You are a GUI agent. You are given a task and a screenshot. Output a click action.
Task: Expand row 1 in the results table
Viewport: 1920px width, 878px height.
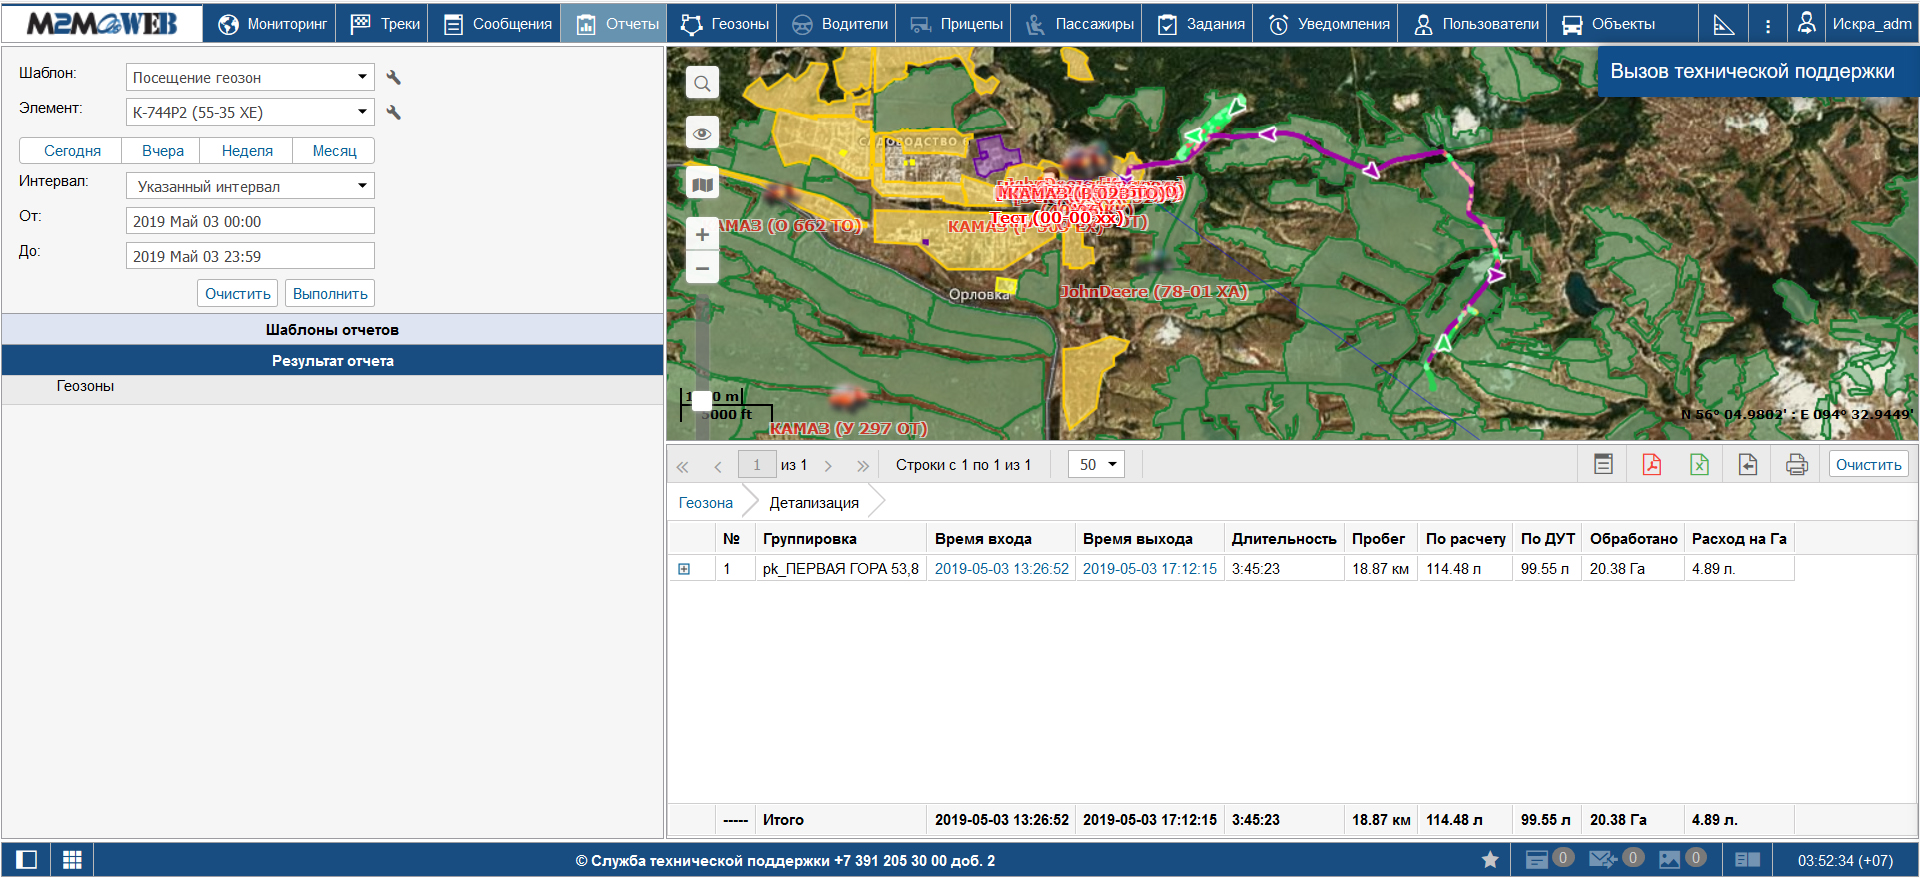tap(684, 569)
